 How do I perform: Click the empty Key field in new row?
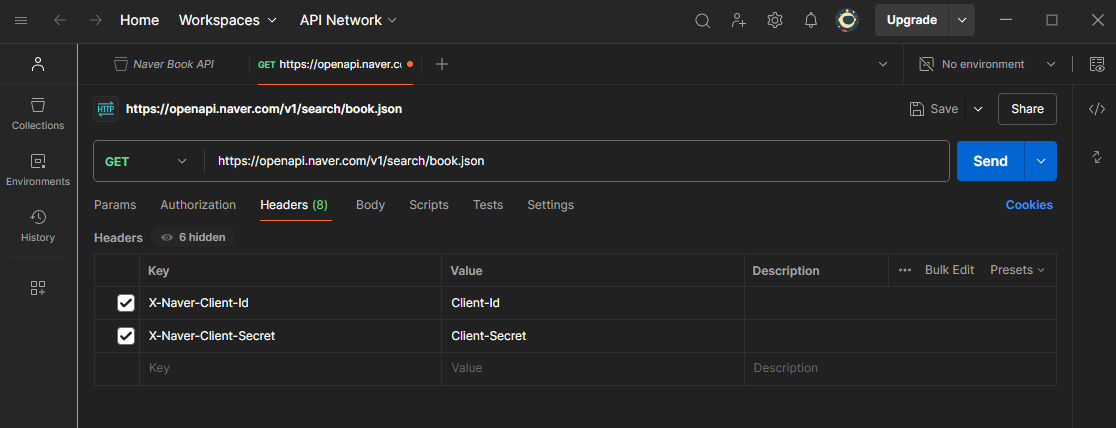[x=290, y=368]
